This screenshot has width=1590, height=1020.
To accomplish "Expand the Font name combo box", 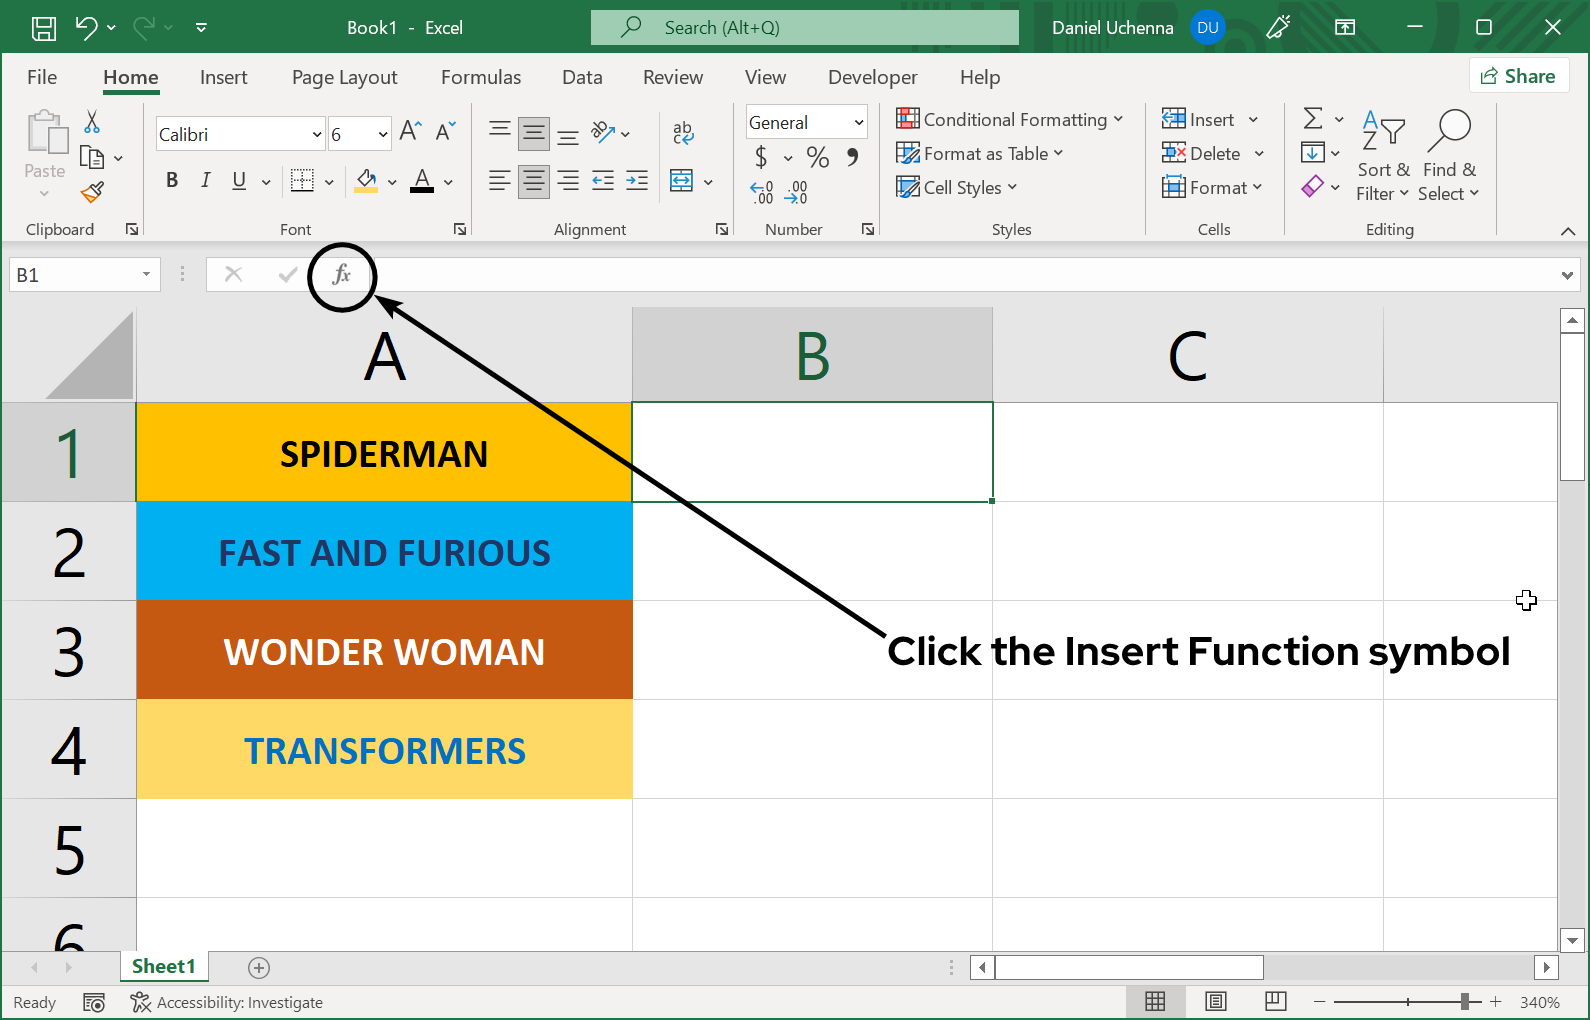I will point(317,135).
